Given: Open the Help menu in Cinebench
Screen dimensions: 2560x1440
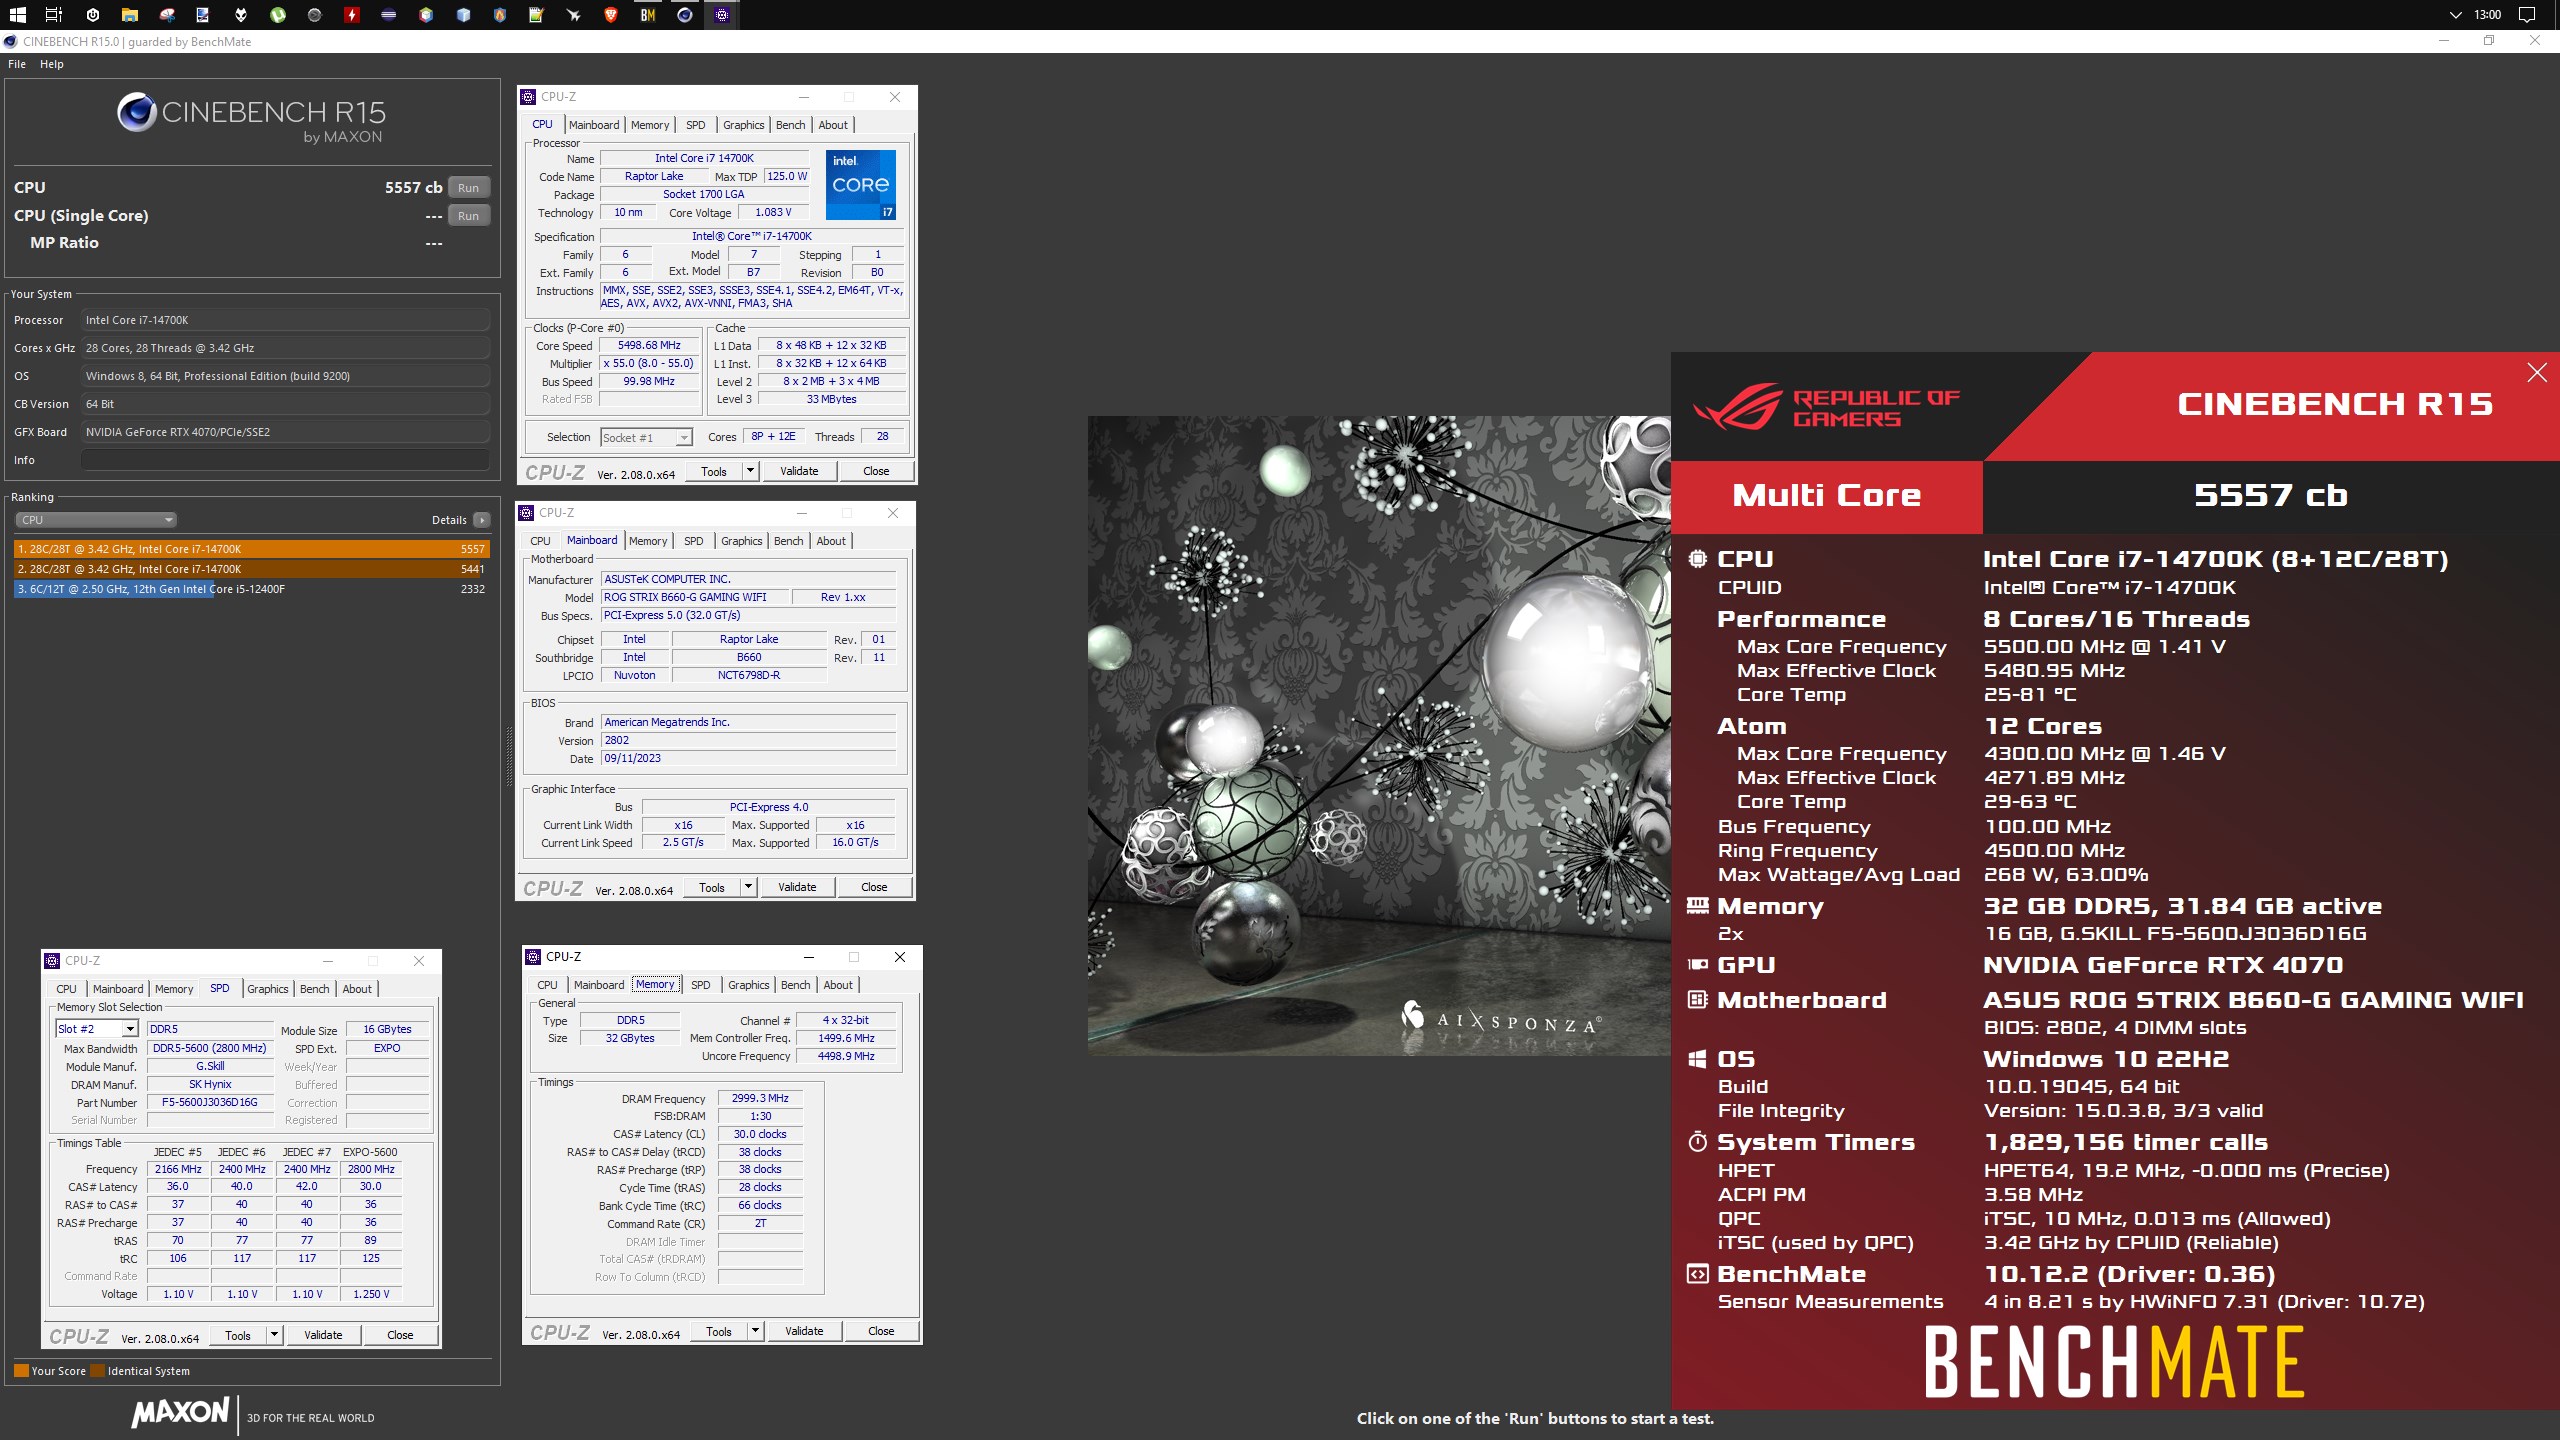Looking at the screenshot, I should tap(52, 64).
